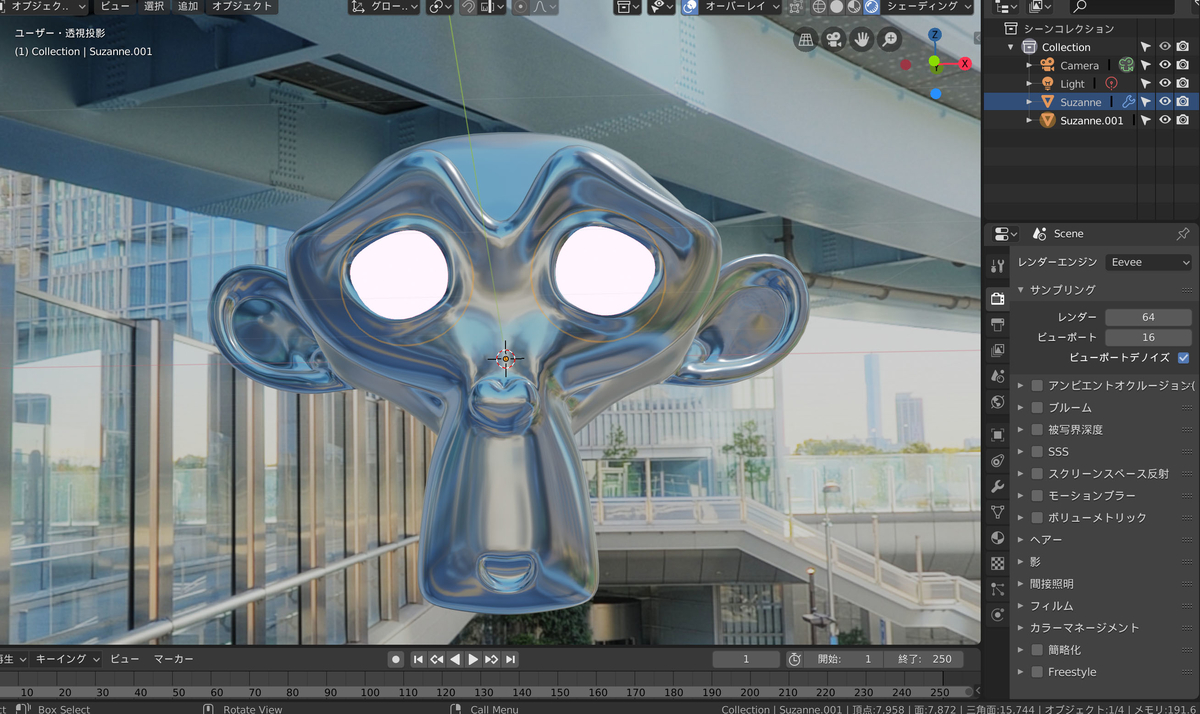Select material preview shading mode
The height and width of the screenshot is (714, 1200).
(854, 7)
